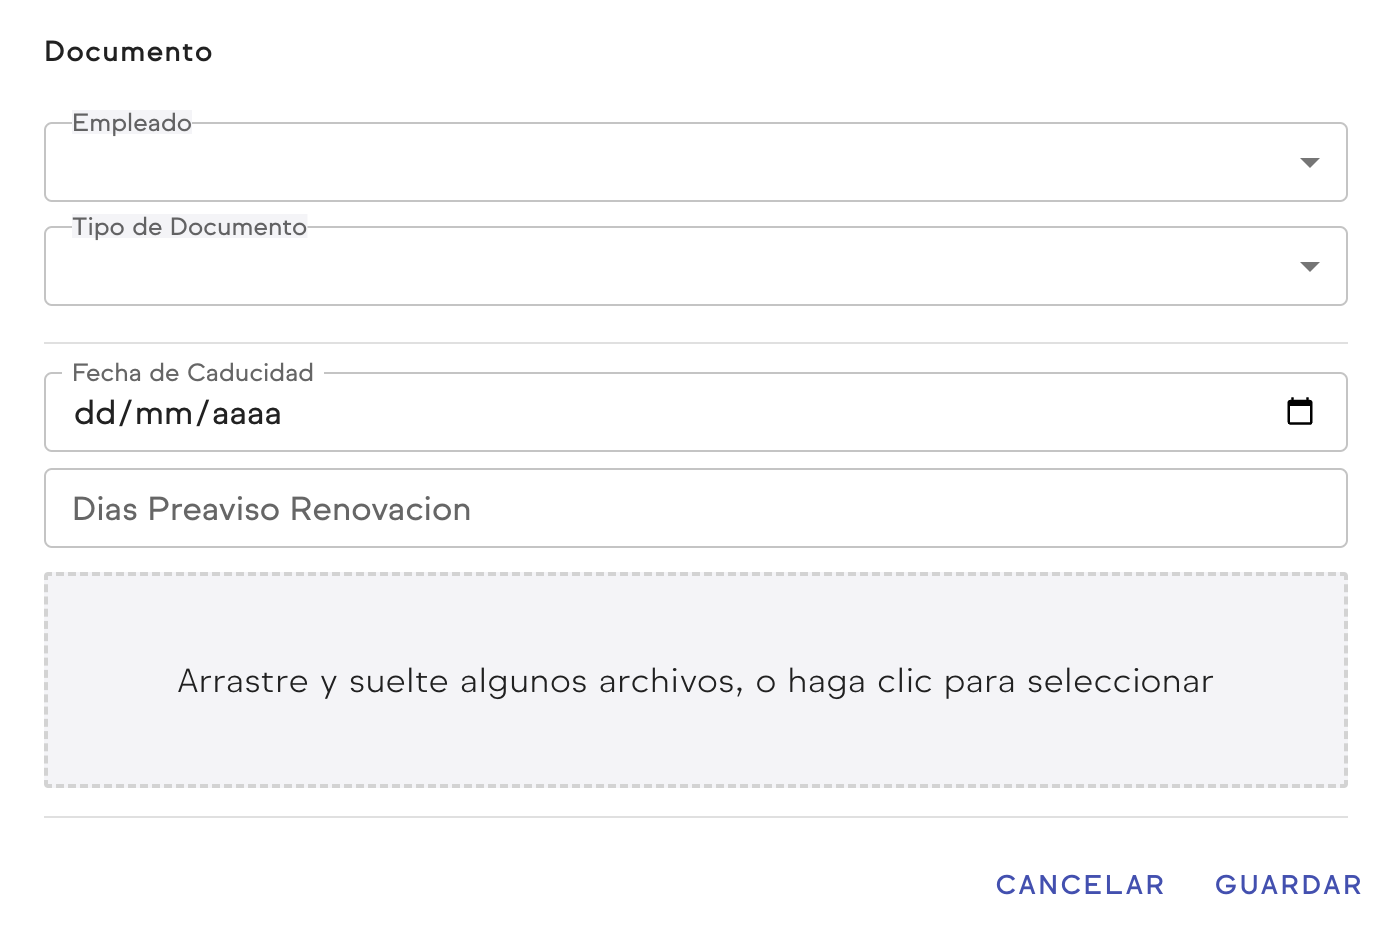Click the "haga clic para seleccionar" text

(x=1000, y=681)
